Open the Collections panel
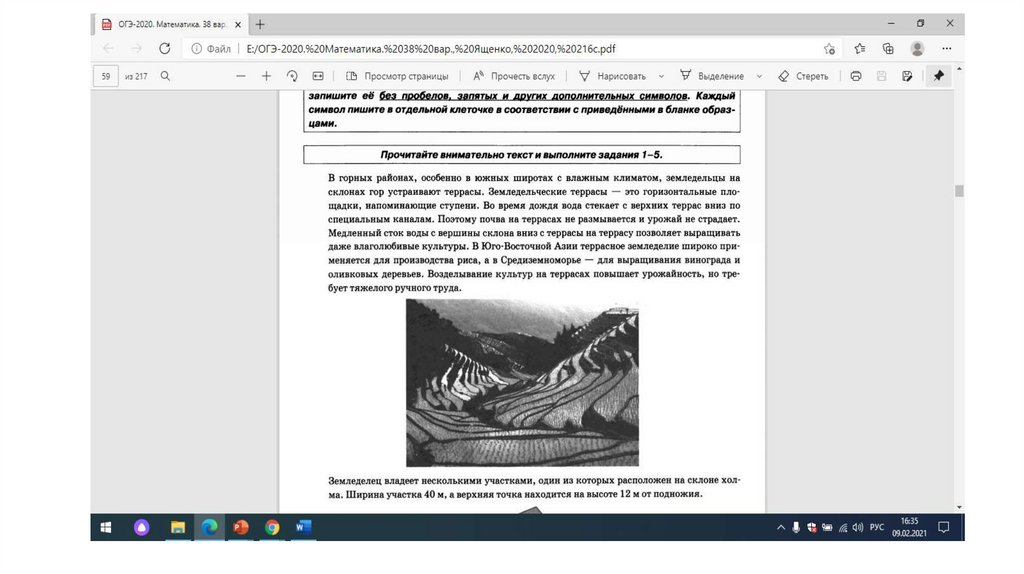The height and width of the screenshot is (574, 1024). tap(888, 49)
